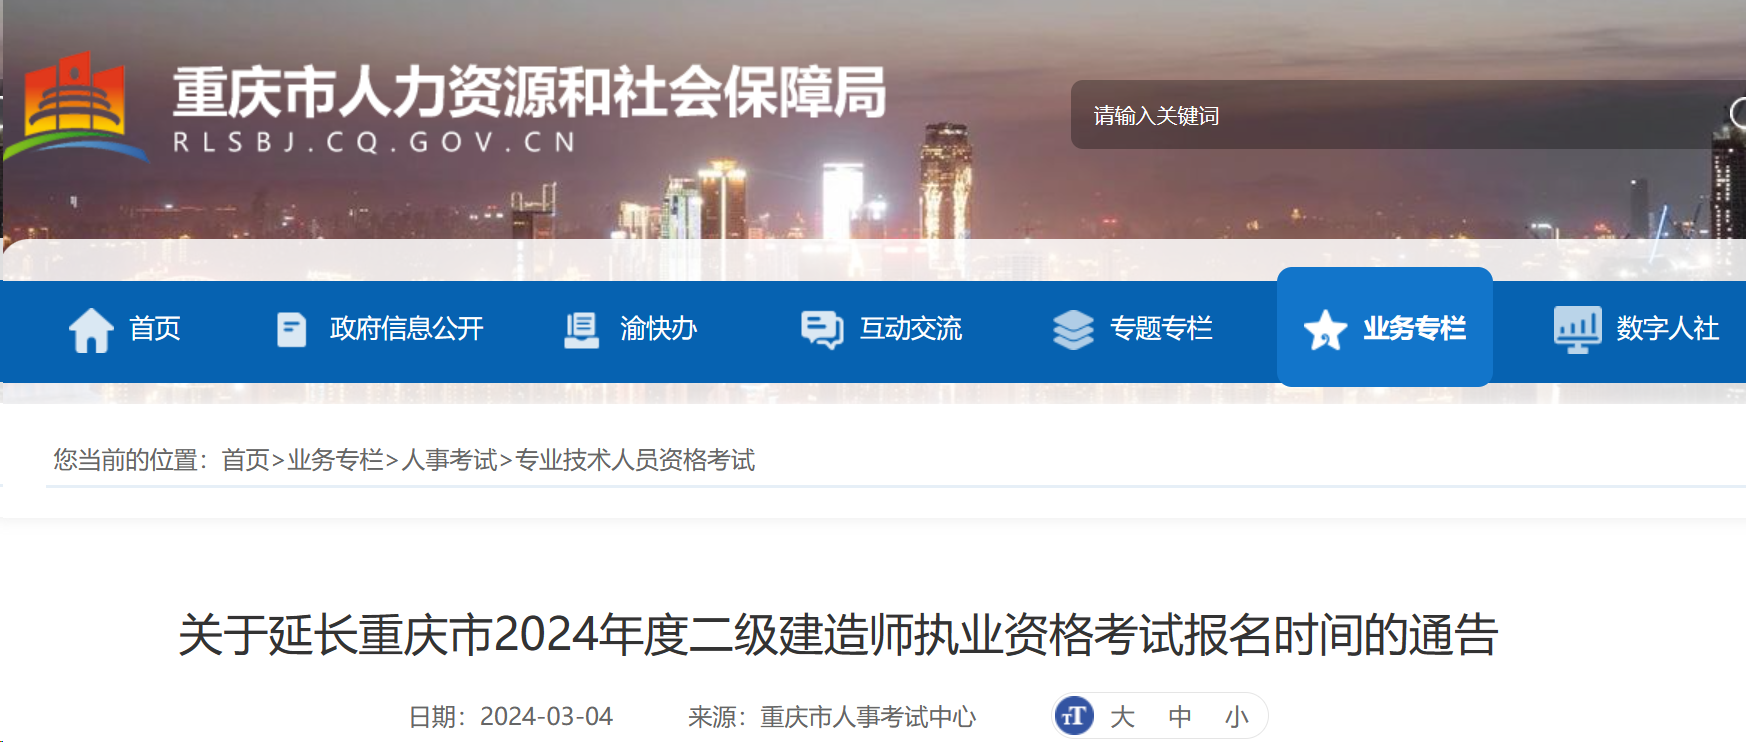Set font size to 小
This screenshot has height=742, width=1746.
pyautogui.click(x=1237, y=717)
